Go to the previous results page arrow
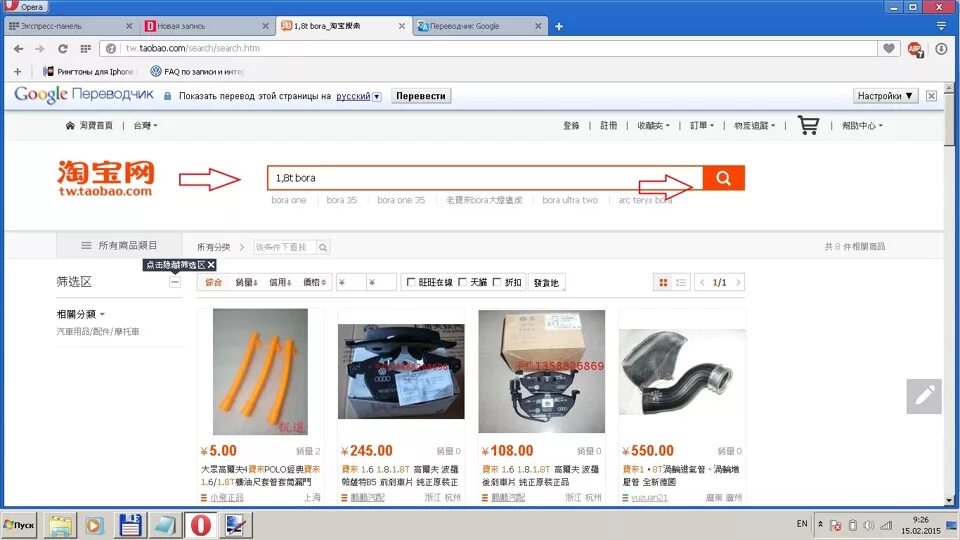Viewport: 960px width, 540px height. click(x=702, y=282)
